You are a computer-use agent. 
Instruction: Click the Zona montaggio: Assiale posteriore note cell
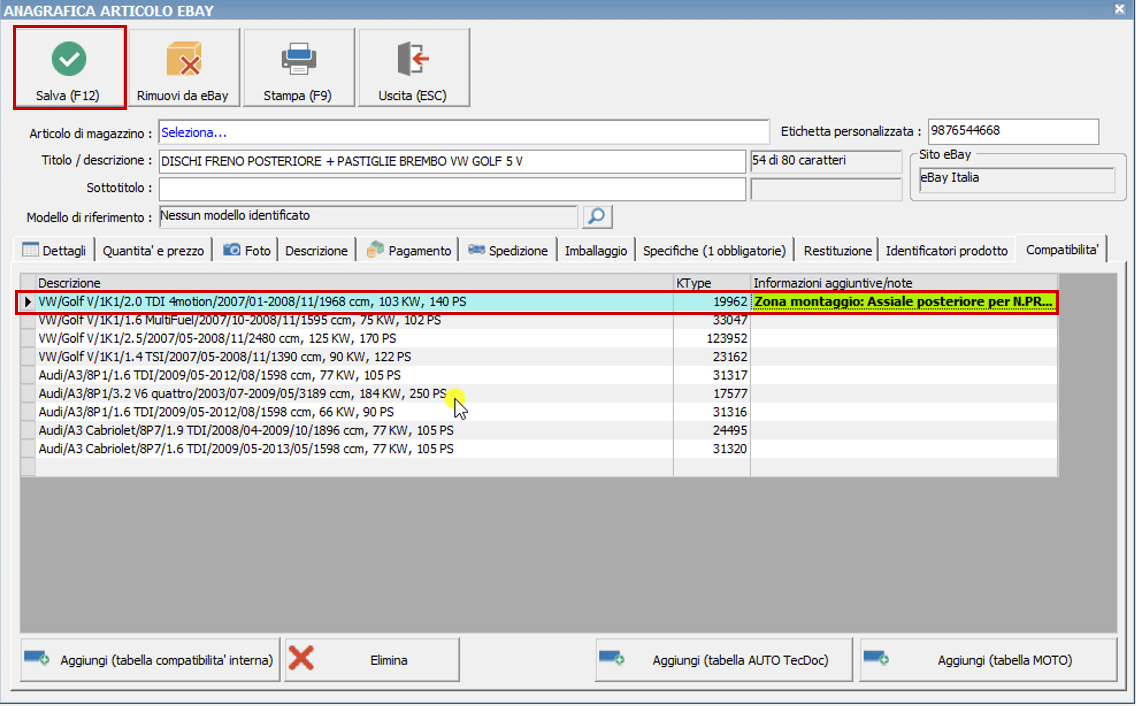(x=903, y=302)
